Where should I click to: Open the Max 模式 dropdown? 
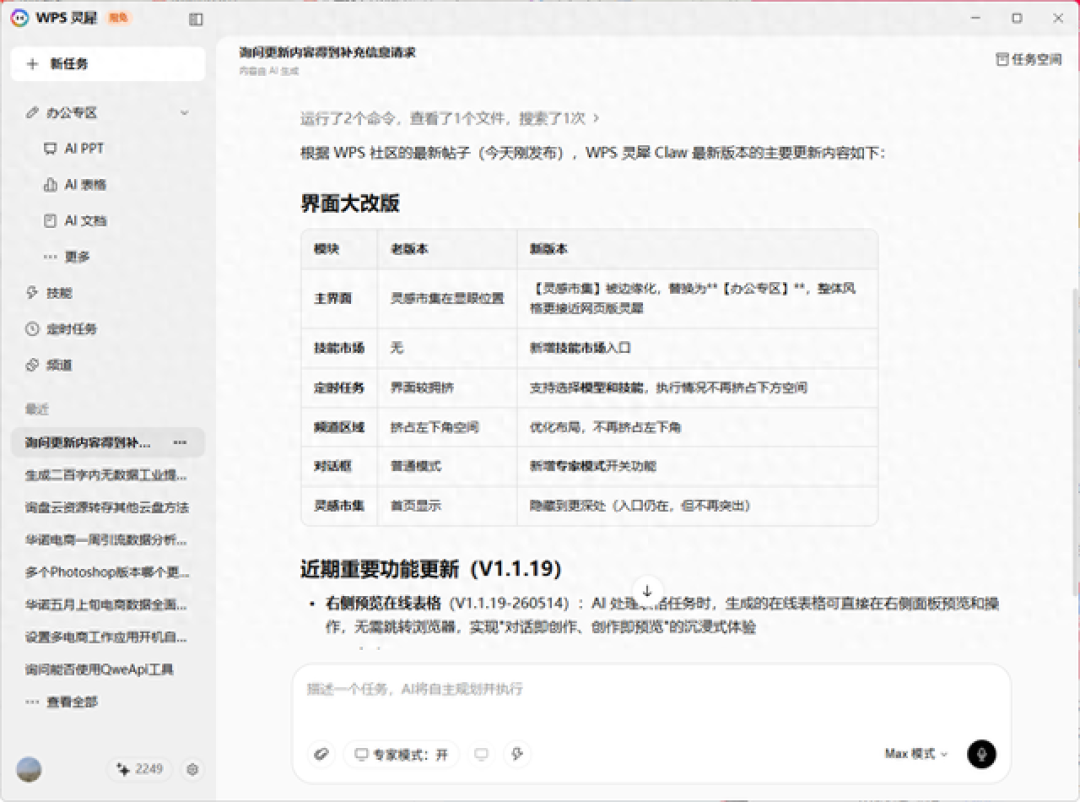coord(916,754)
